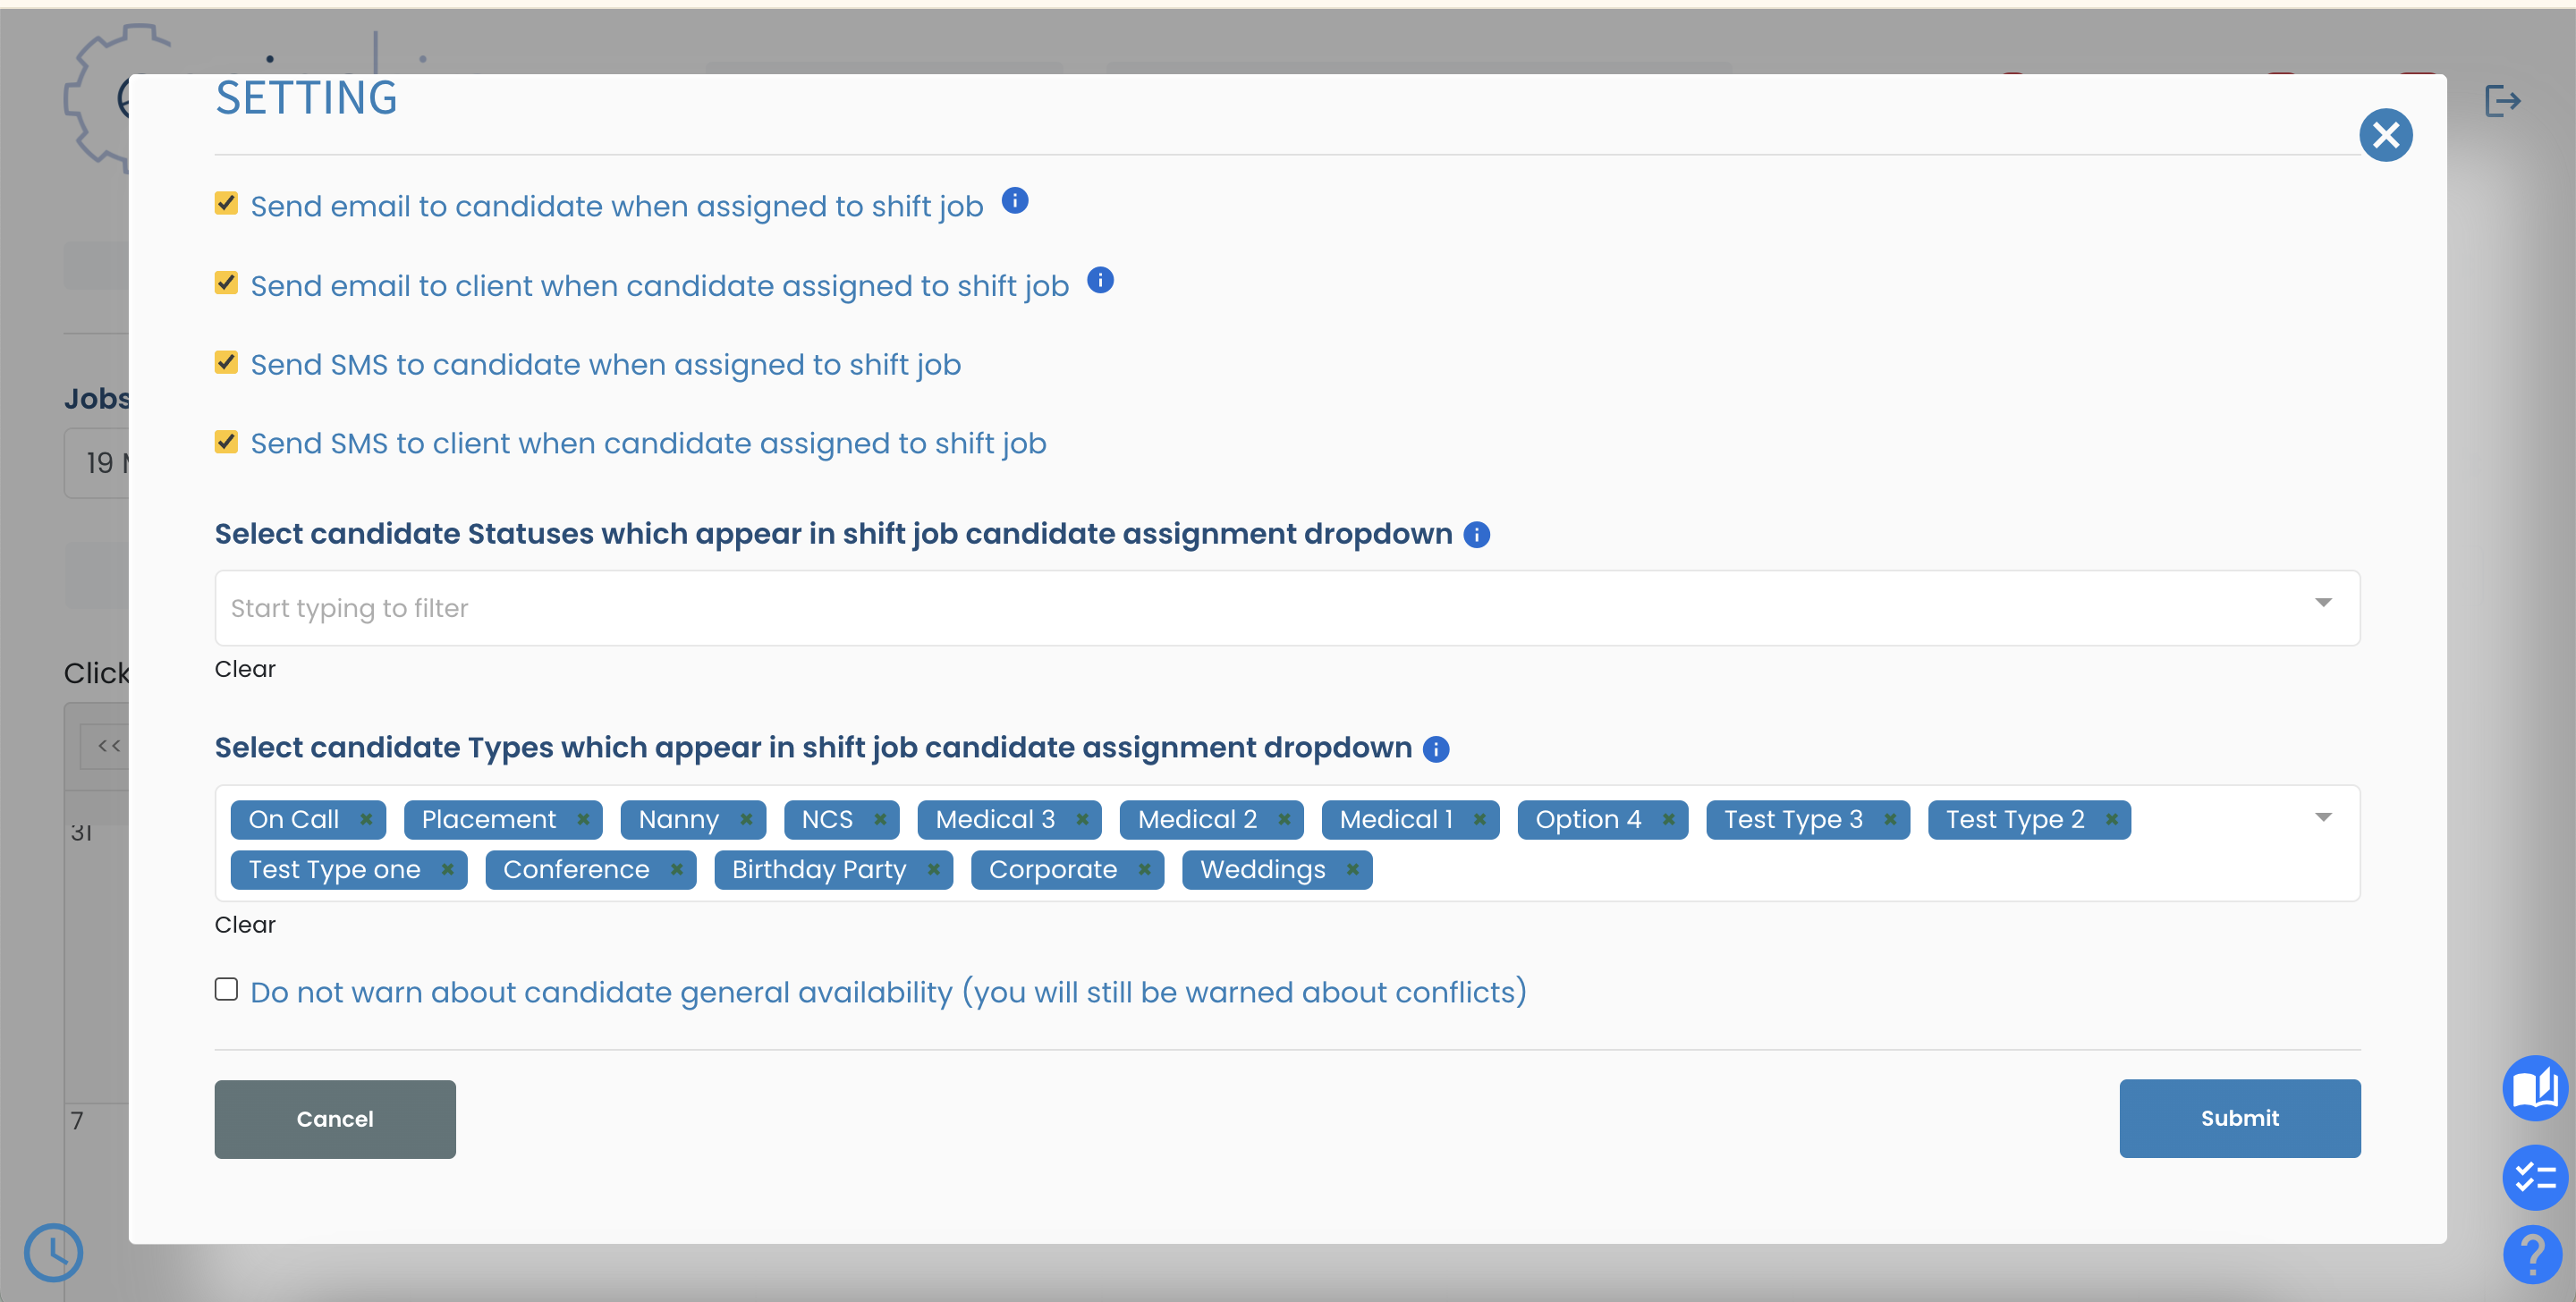2576x1302 pixels.
Task: Clear the selected candidate Types
Action: (244, 924)
